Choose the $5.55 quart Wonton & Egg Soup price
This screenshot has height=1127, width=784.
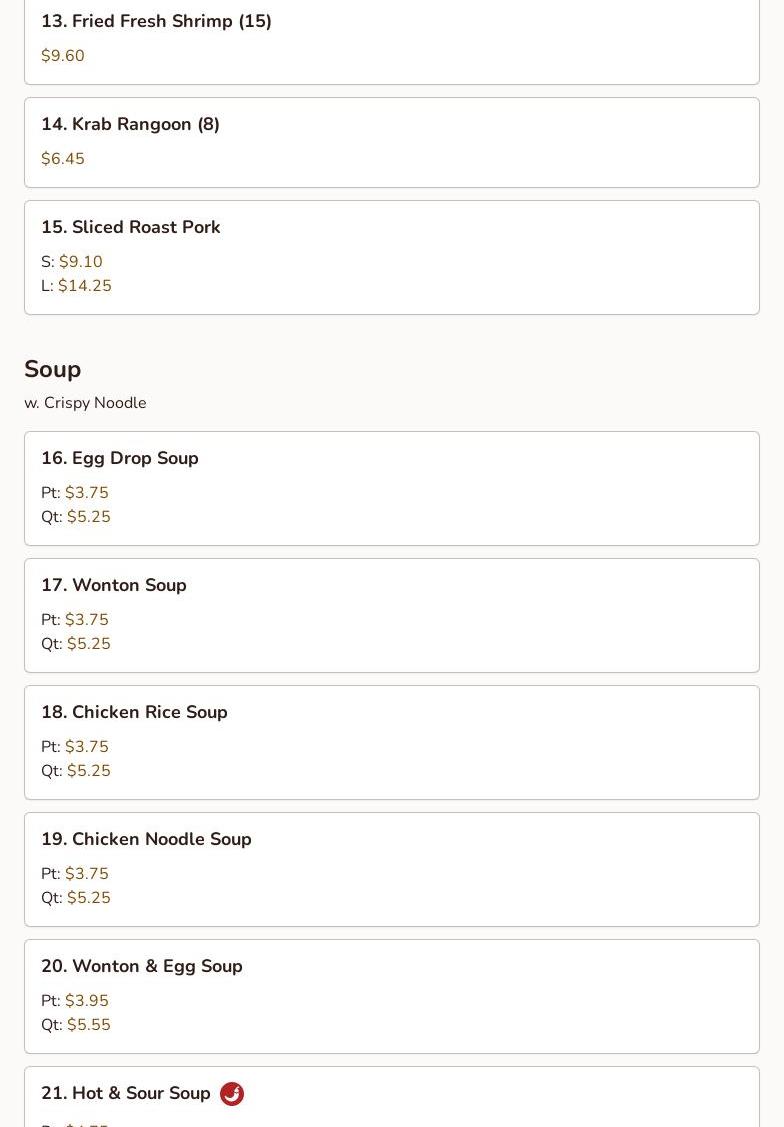(x=88, y=1025)
